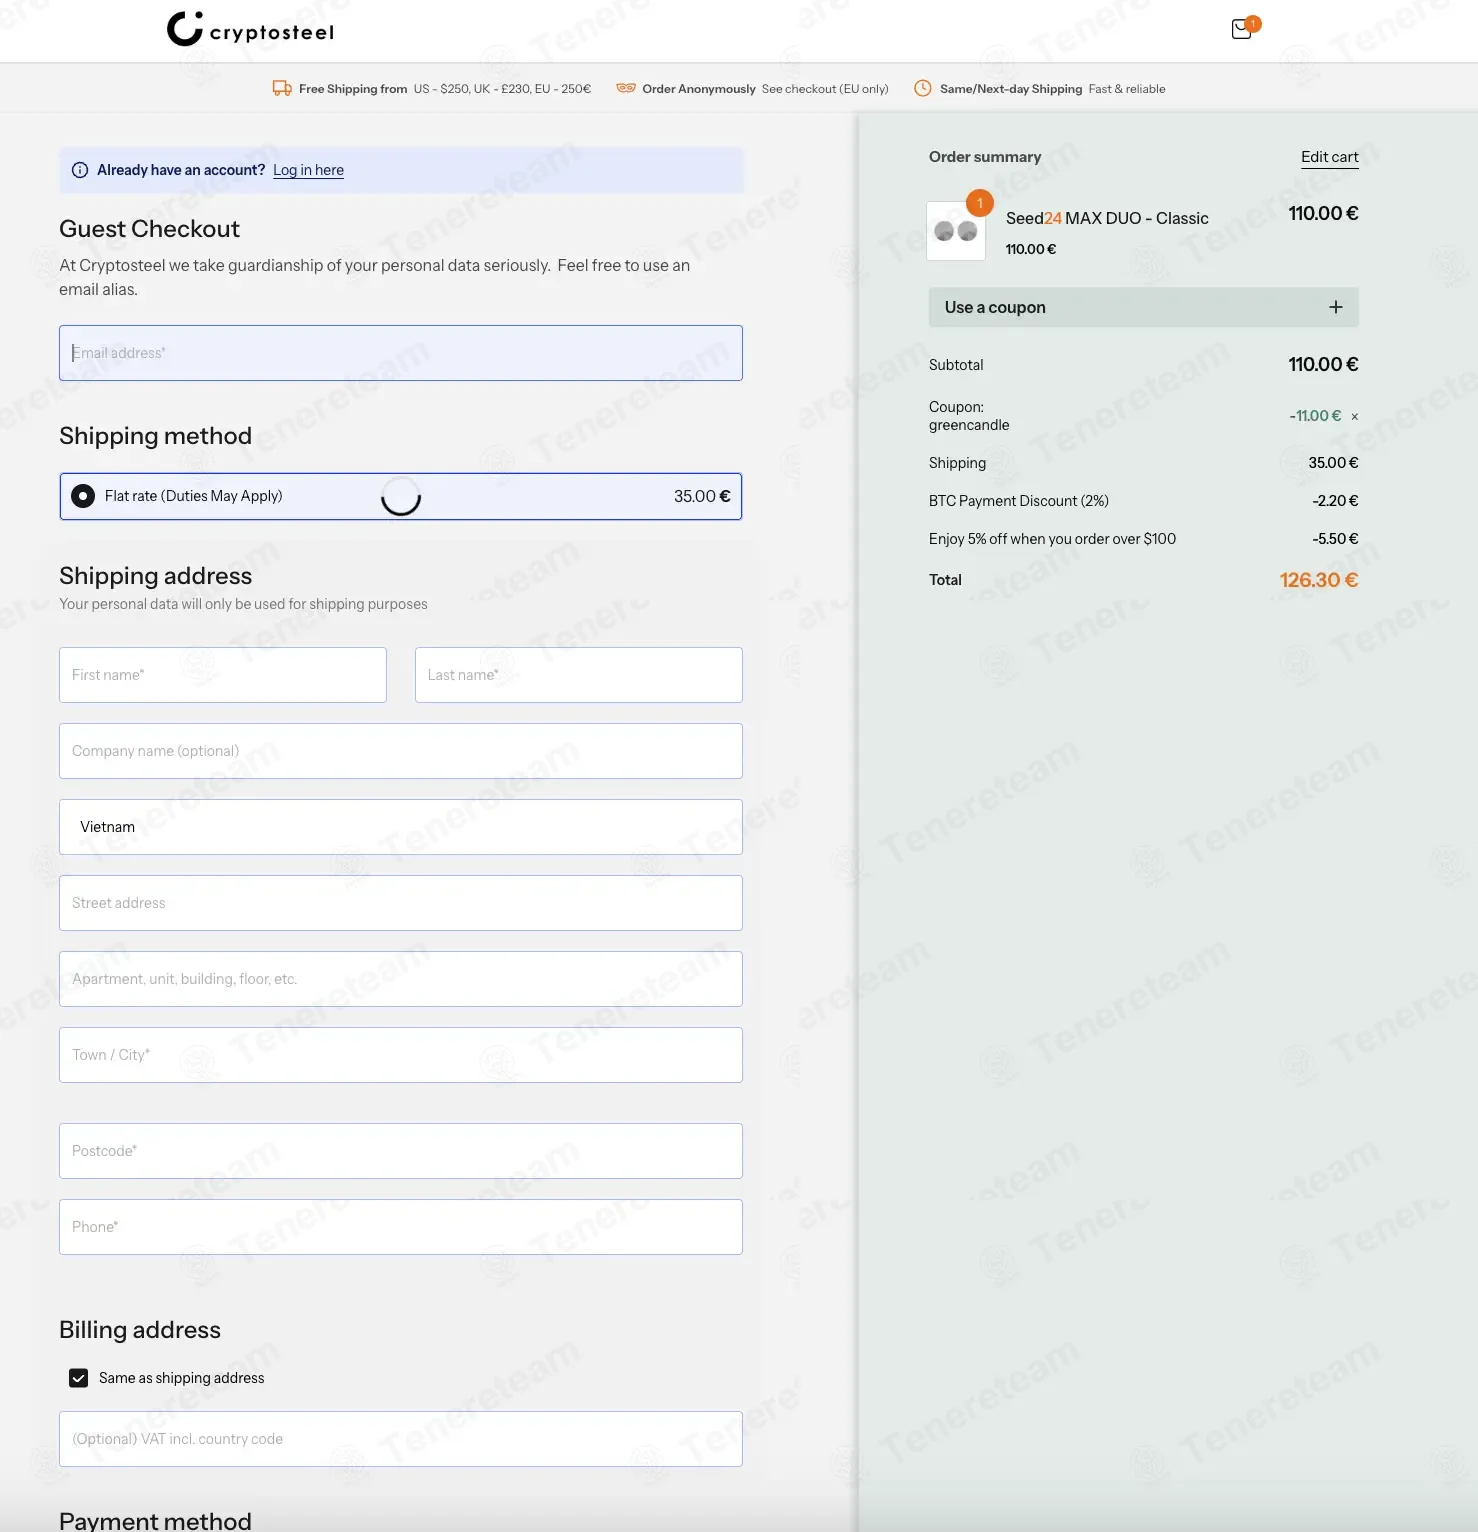Click the Guest Checkout heading
1478x1532 pixels.
click(x=150, y=229)
